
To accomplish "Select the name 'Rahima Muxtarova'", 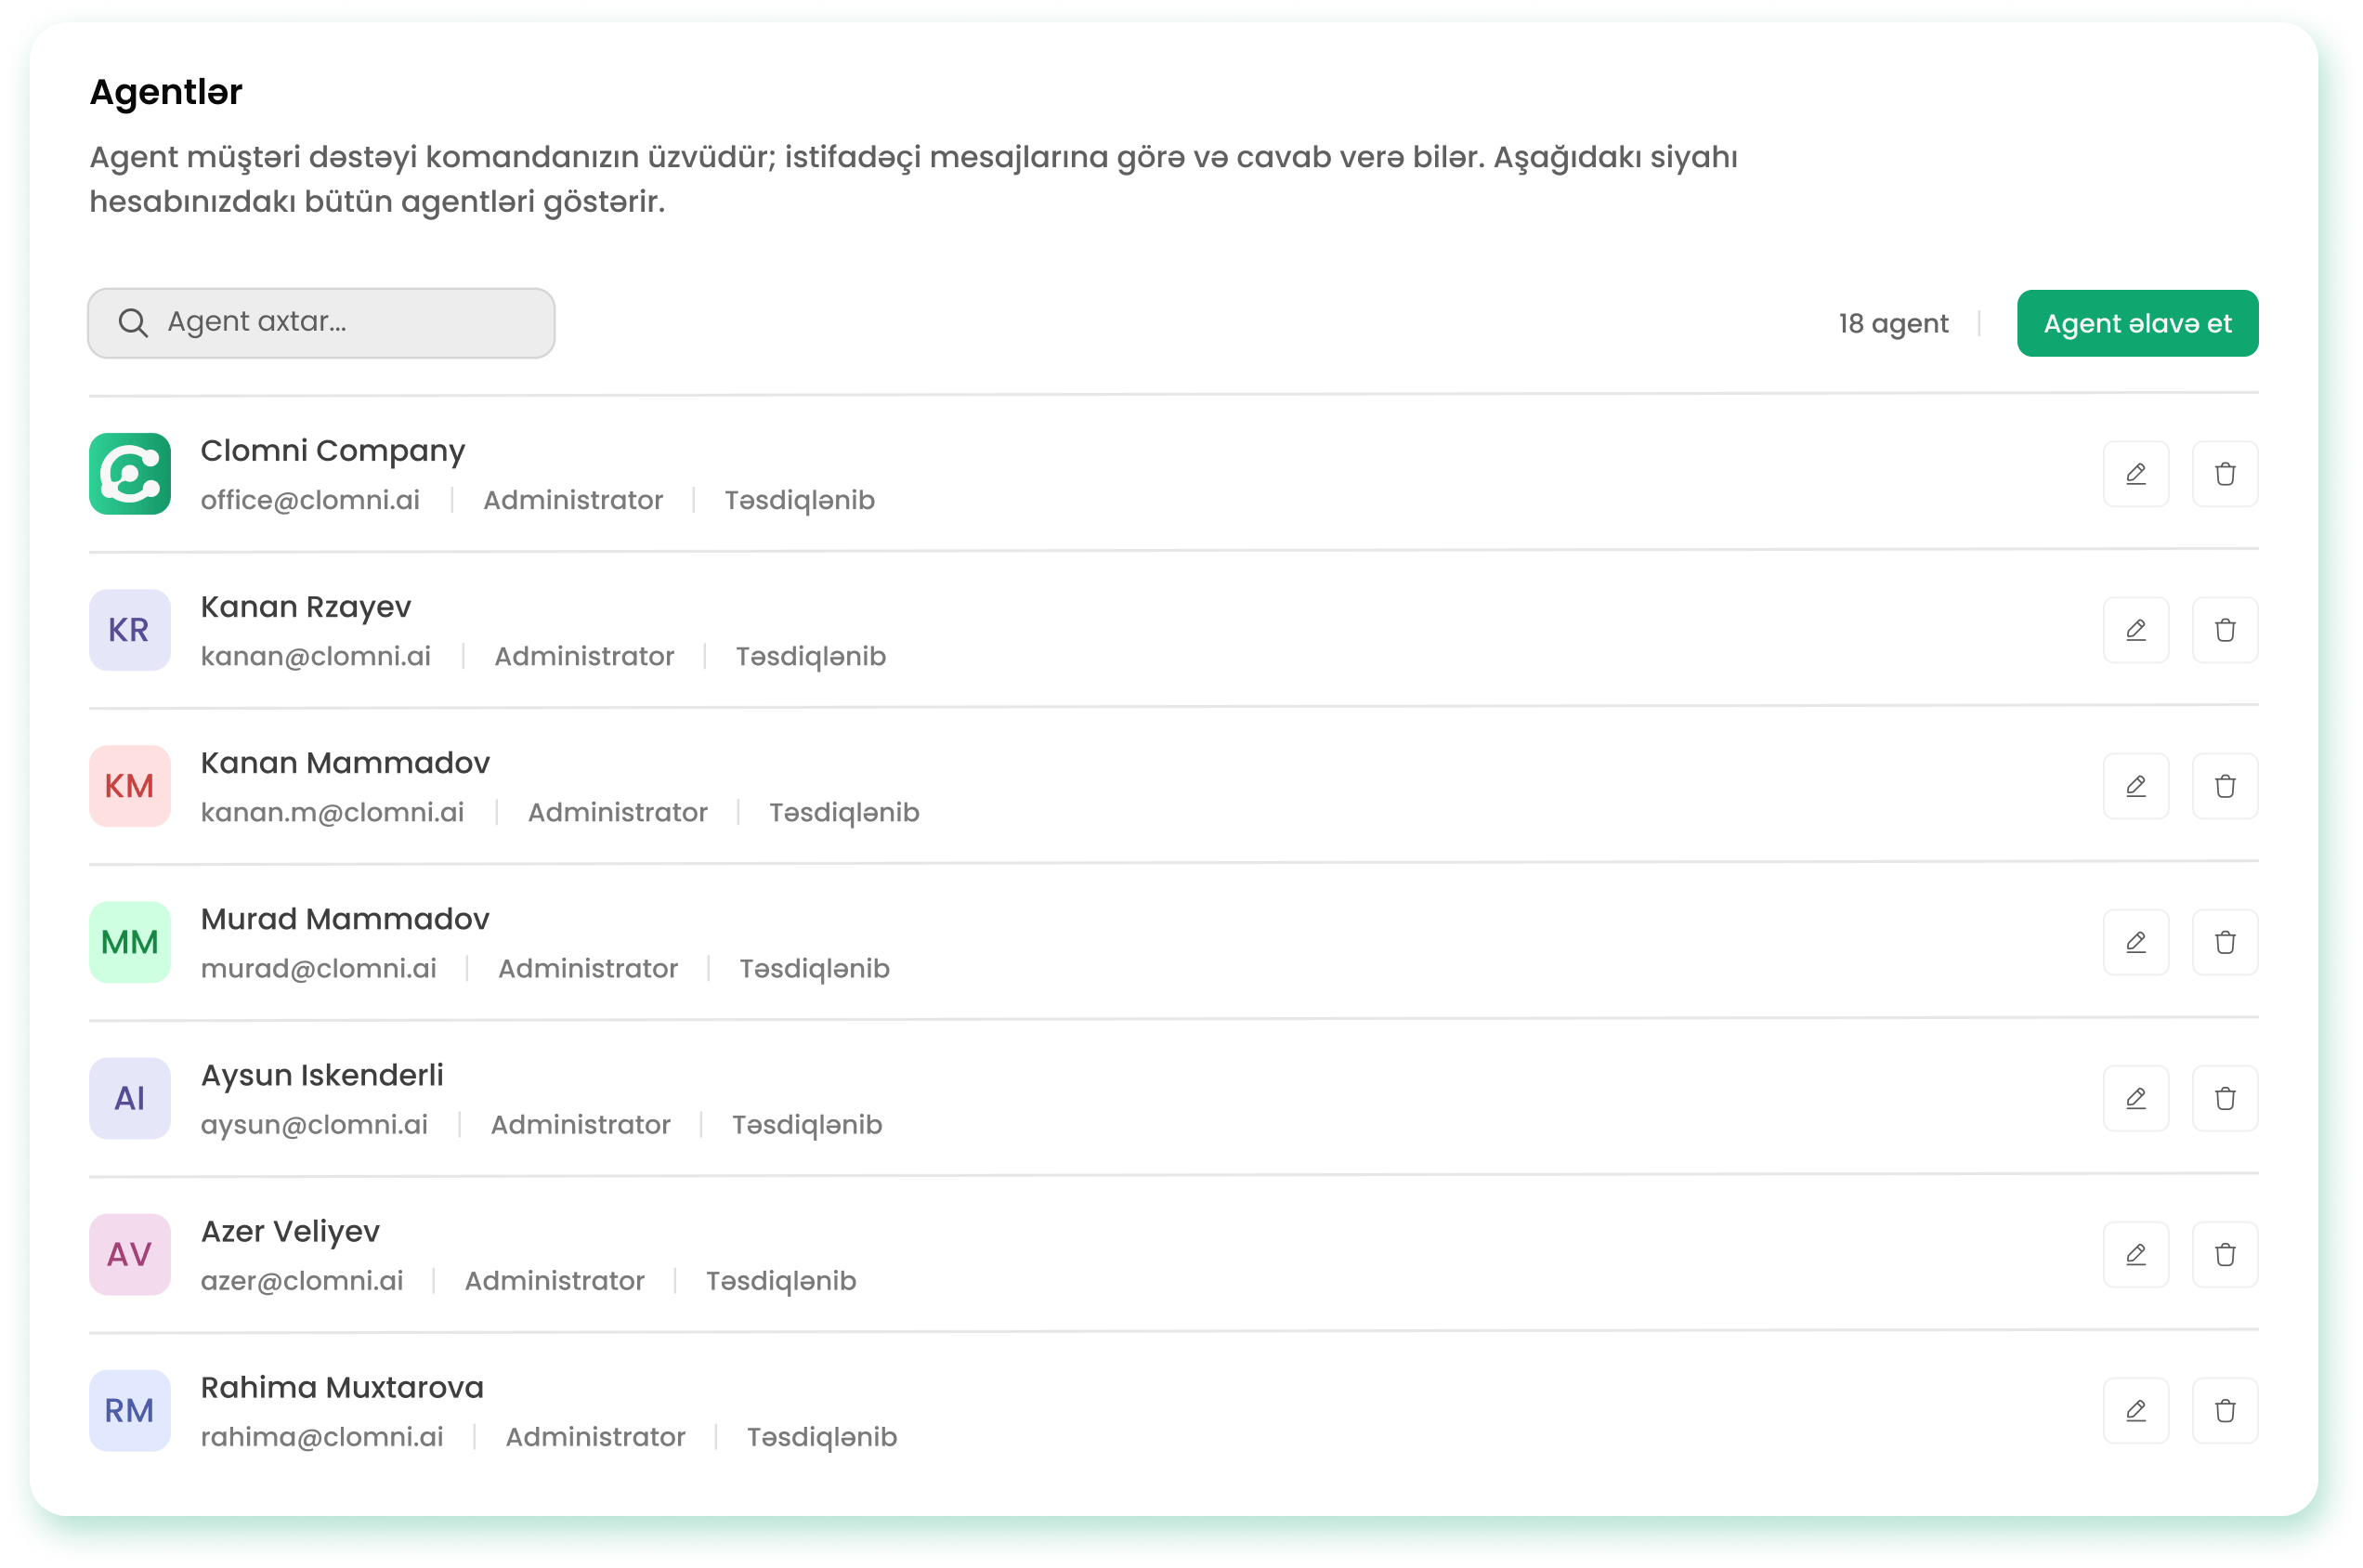I will click(x=342, y=1387).
